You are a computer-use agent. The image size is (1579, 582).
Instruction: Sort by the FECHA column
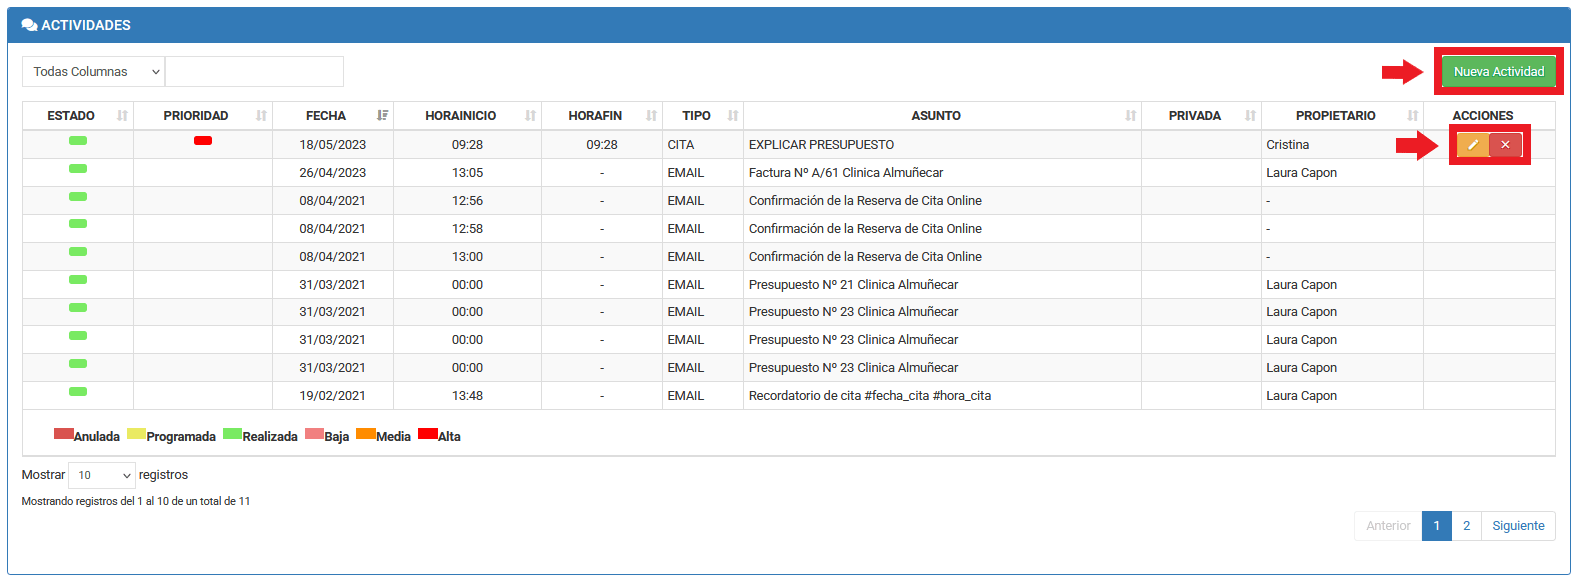click(x=333, y=116)
